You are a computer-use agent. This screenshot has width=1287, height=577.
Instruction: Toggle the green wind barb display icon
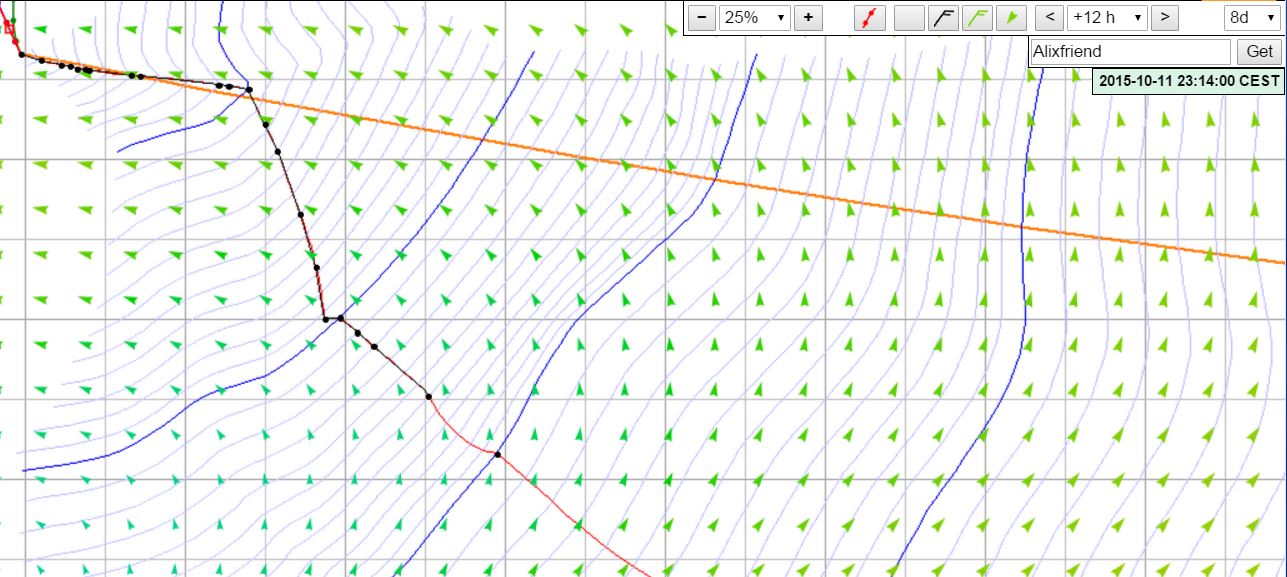[x=977, y=17]
